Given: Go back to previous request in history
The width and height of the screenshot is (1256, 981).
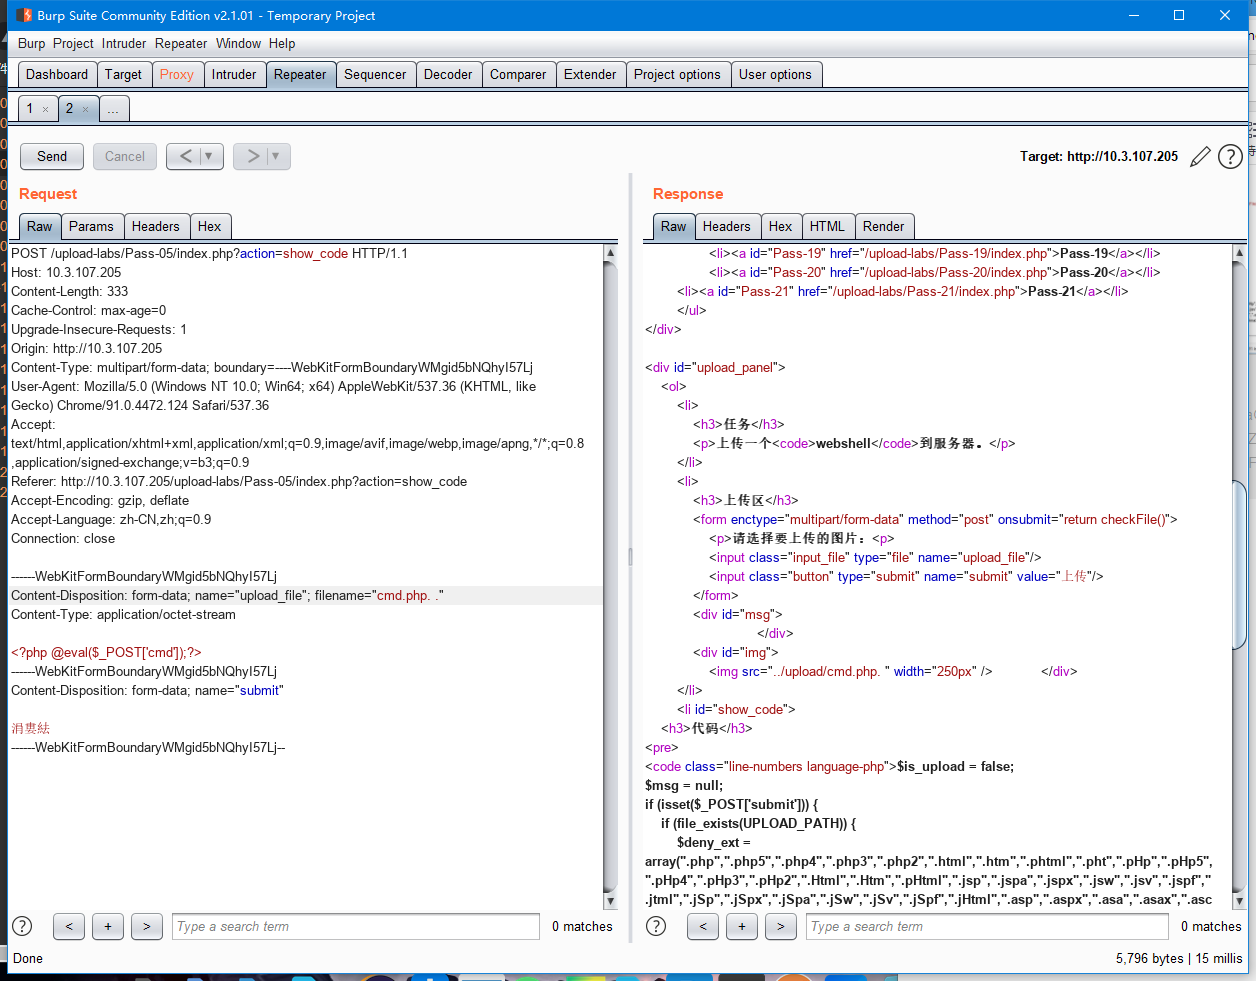Looking at the screenshot, I should click(186, 156).
